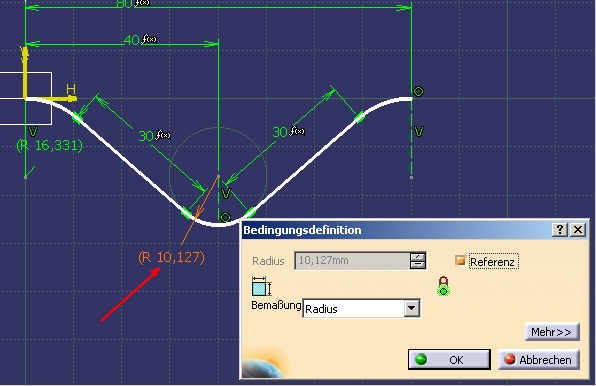Image resolution: width=596 pixels, height=386 pixels.
Task: Select Radius in the Bemaßung combo box
Action: 354,308
